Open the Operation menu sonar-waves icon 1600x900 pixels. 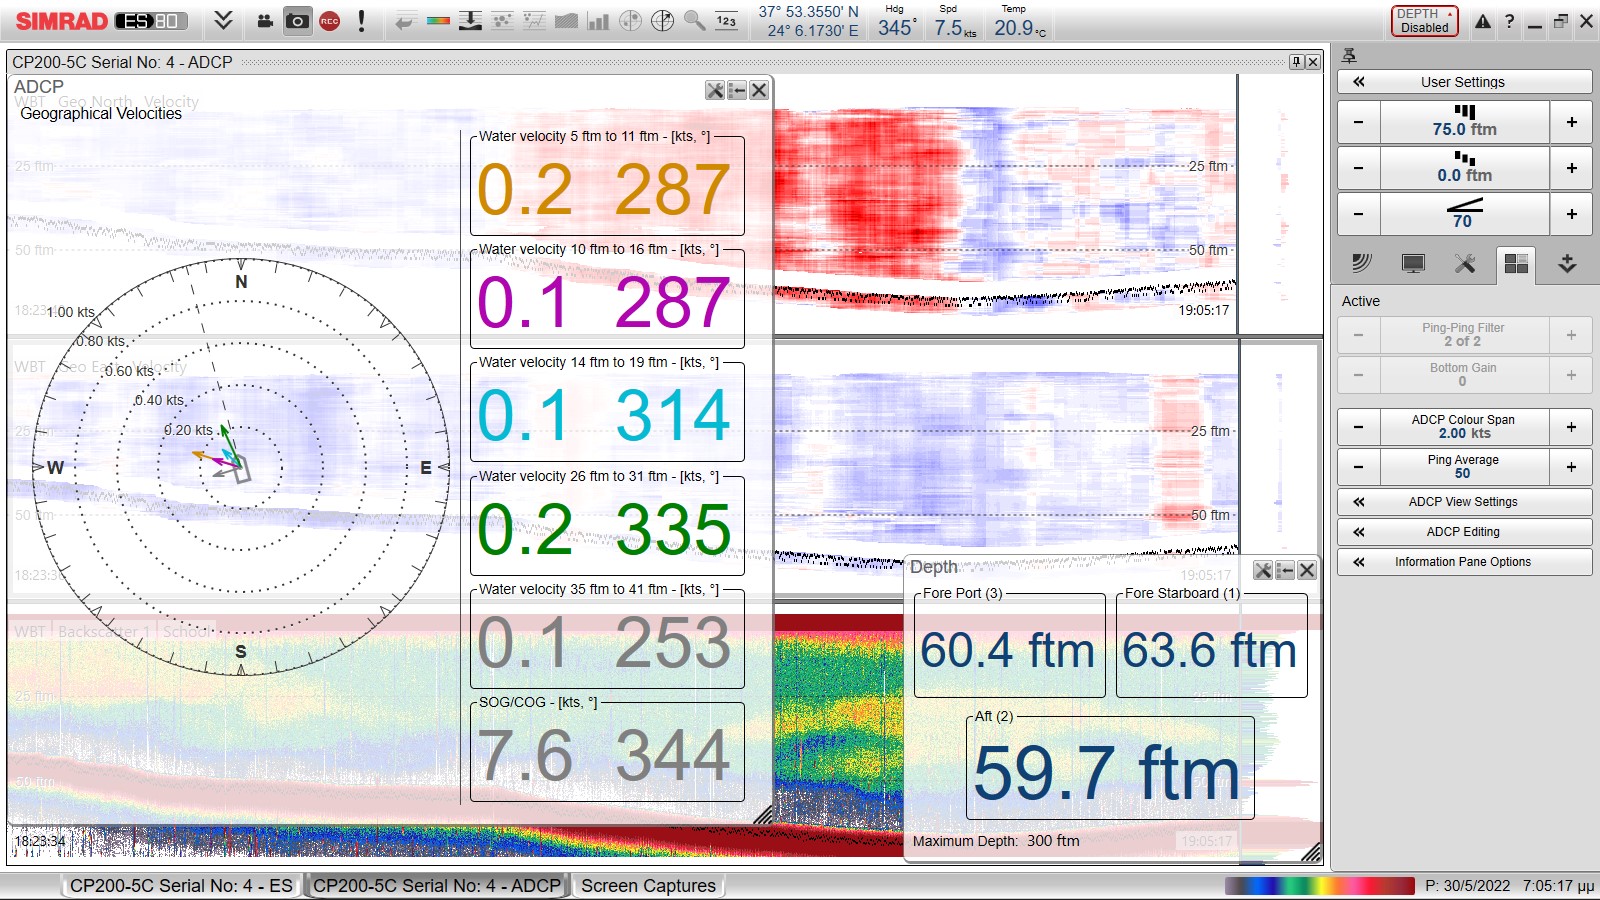[1361, 263]
